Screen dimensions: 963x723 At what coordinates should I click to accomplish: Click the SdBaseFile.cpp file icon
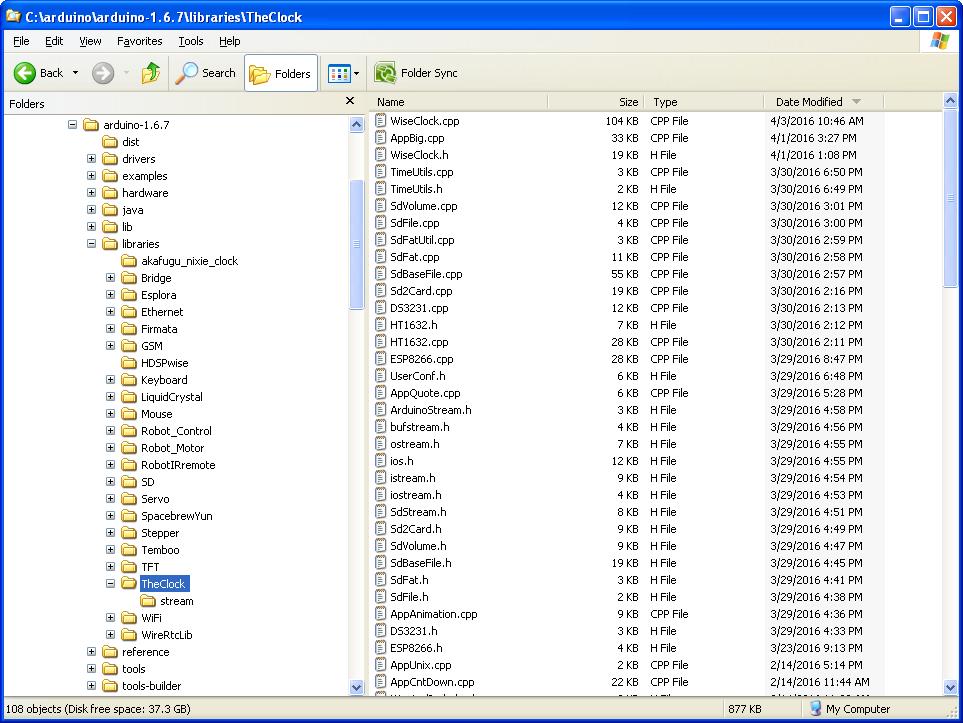click(381, 274)
